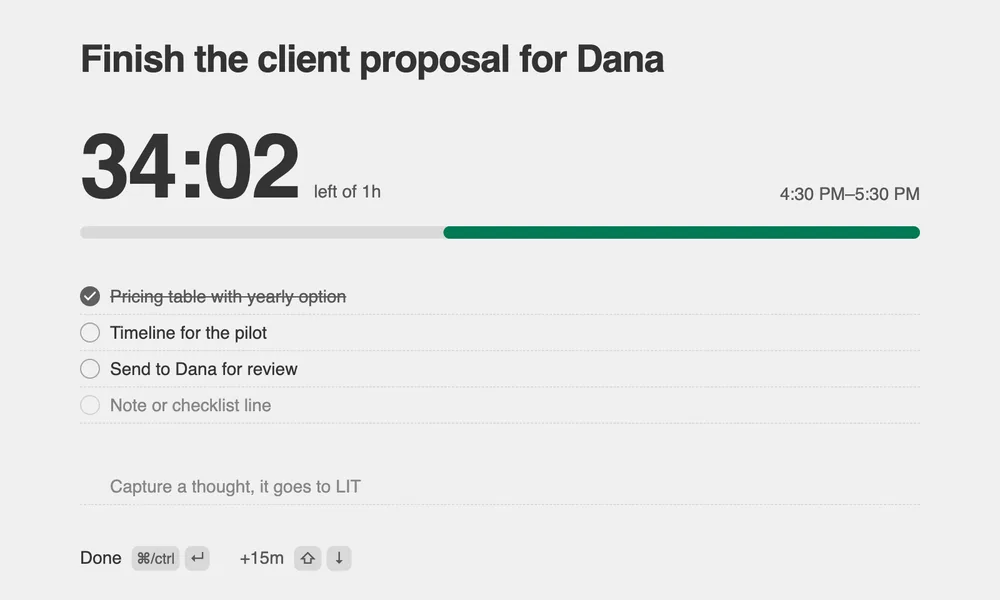Uncheck the Pricing table with yearly option item
The height and width of the screenshot is (600, 1000).
pos(90,296)
